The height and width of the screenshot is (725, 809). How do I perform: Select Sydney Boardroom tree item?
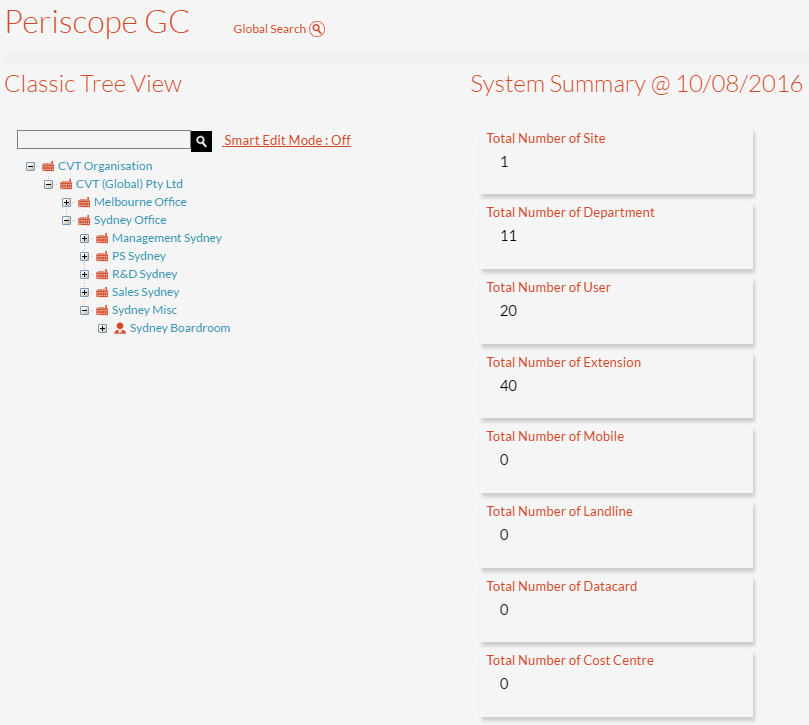[180, 329]
